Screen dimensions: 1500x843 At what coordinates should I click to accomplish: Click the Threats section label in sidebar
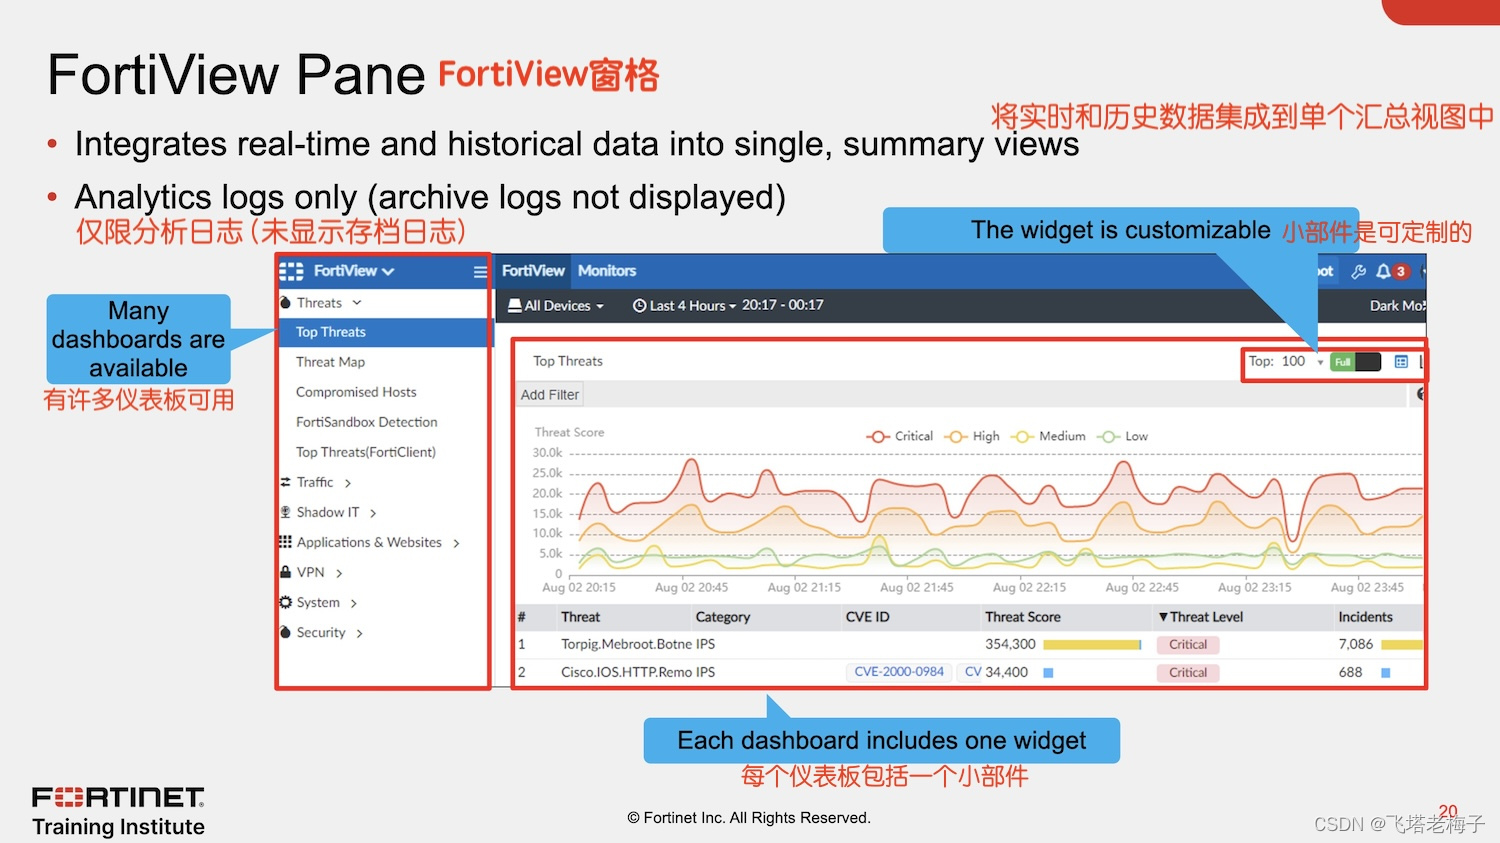[x=319, y=302]
